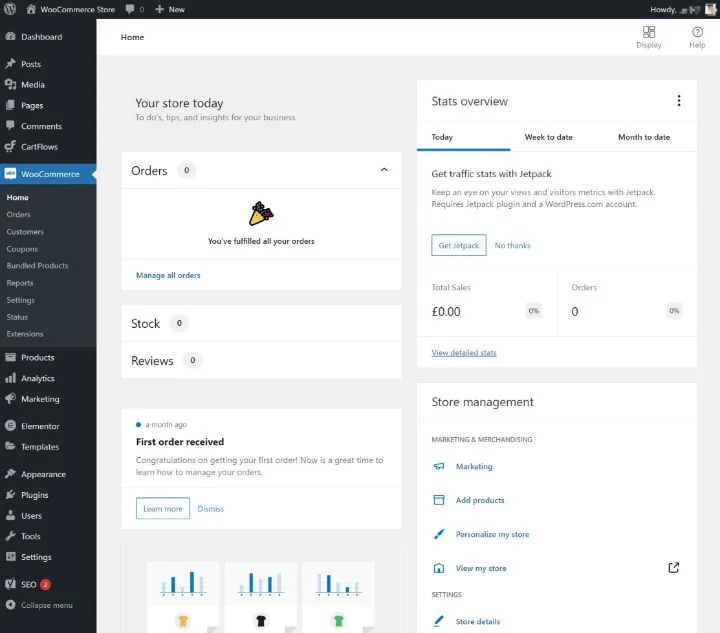
Task: Open Help question mark icon
Action: coord(697,32)
